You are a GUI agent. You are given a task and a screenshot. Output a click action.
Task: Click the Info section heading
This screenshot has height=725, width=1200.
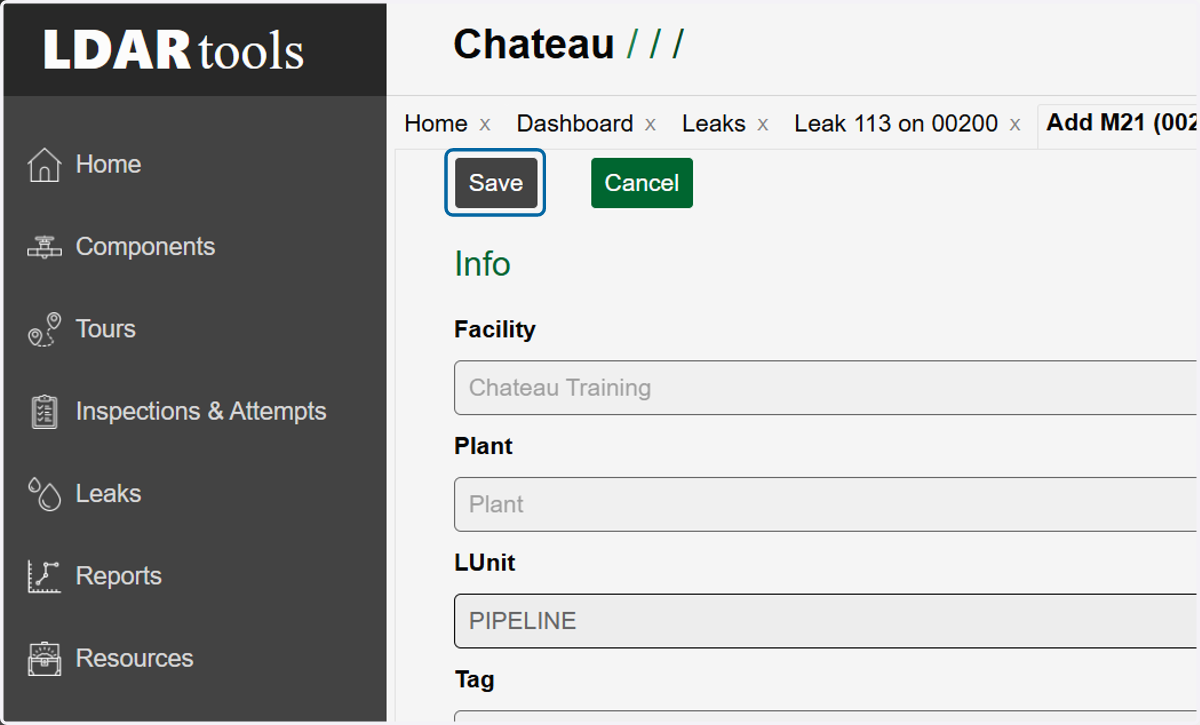point(482,264)
